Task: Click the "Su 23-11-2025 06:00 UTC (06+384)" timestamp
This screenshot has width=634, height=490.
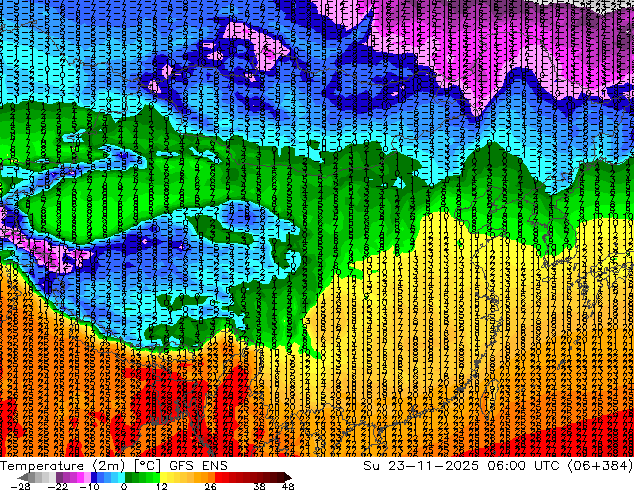Action: pyautogui.click(x=498, y=465)
